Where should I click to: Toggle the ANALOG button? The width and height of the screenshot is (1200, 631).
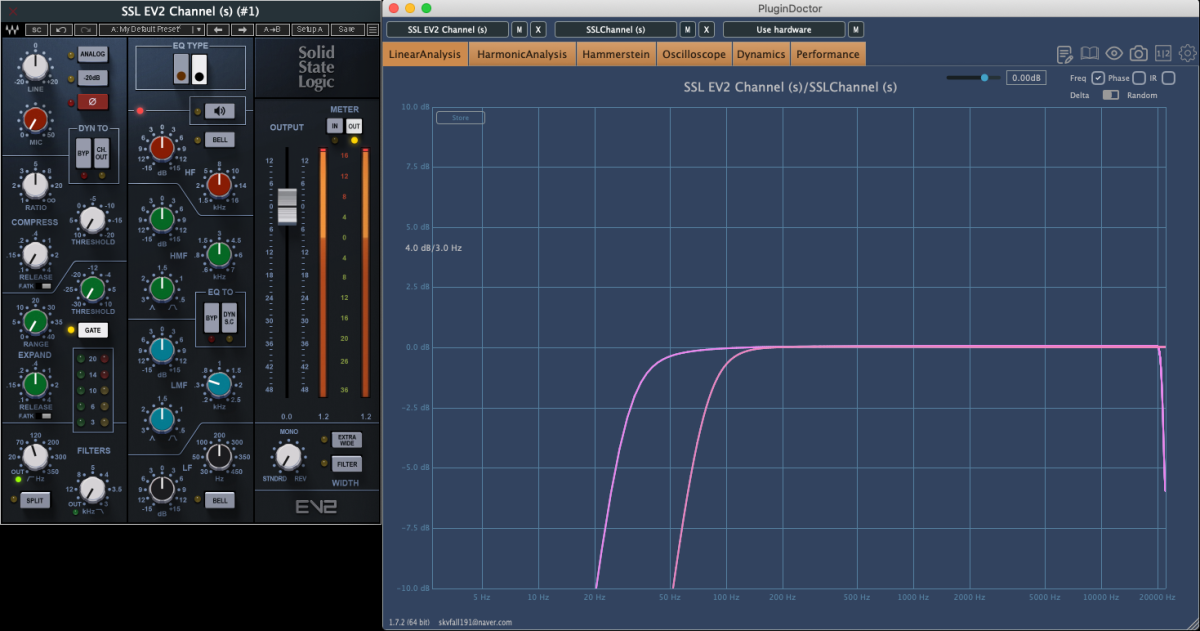(93, 55)
